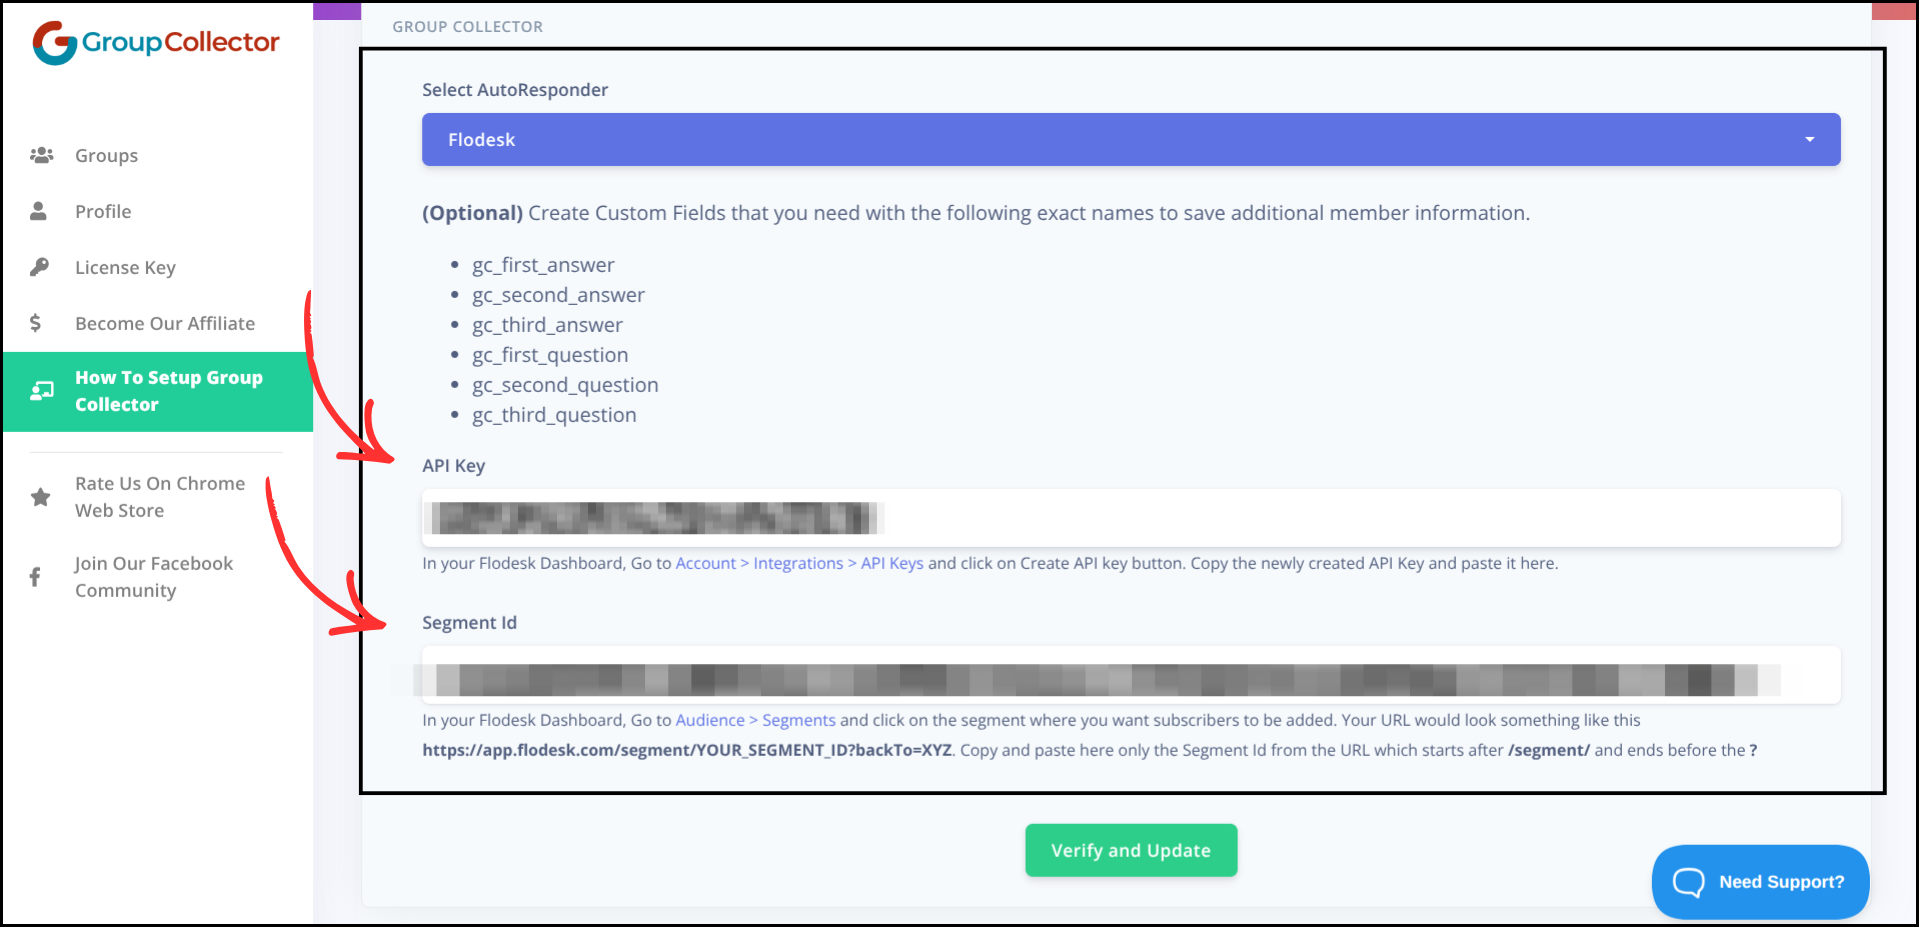Select Groups from the sidebar menu
Screen dimensions: 1919x927
105,155
